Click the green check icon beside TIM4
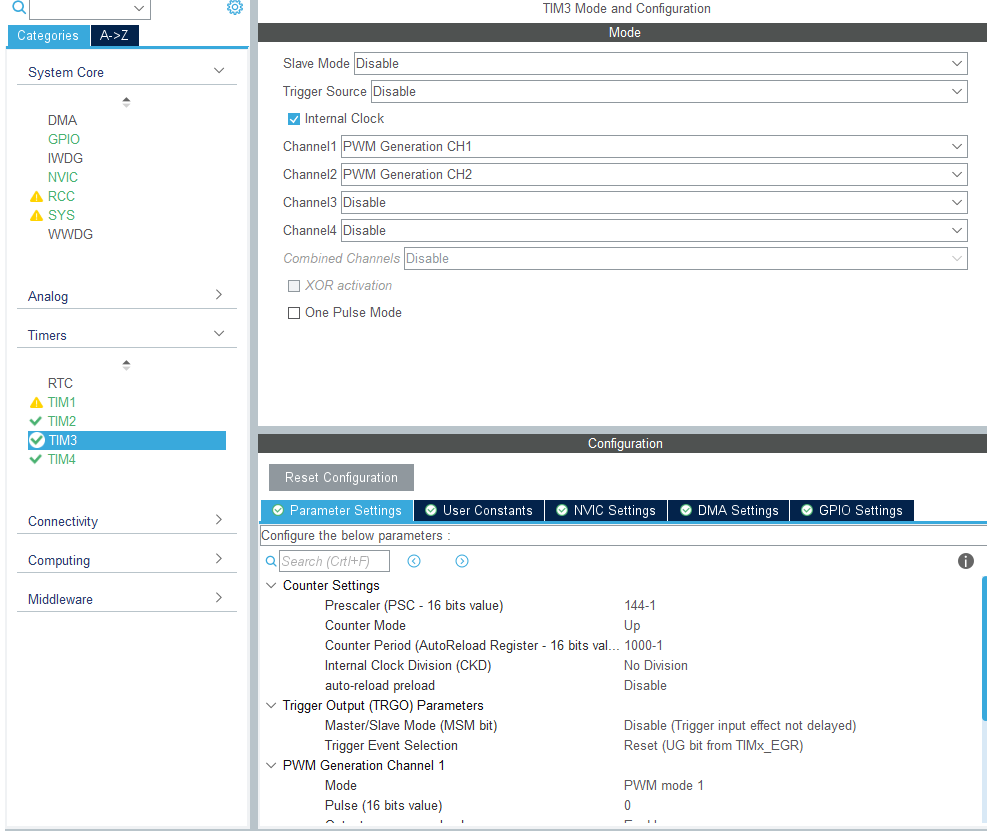The width and height of the screenshot is (987, 833). point(37,460)
